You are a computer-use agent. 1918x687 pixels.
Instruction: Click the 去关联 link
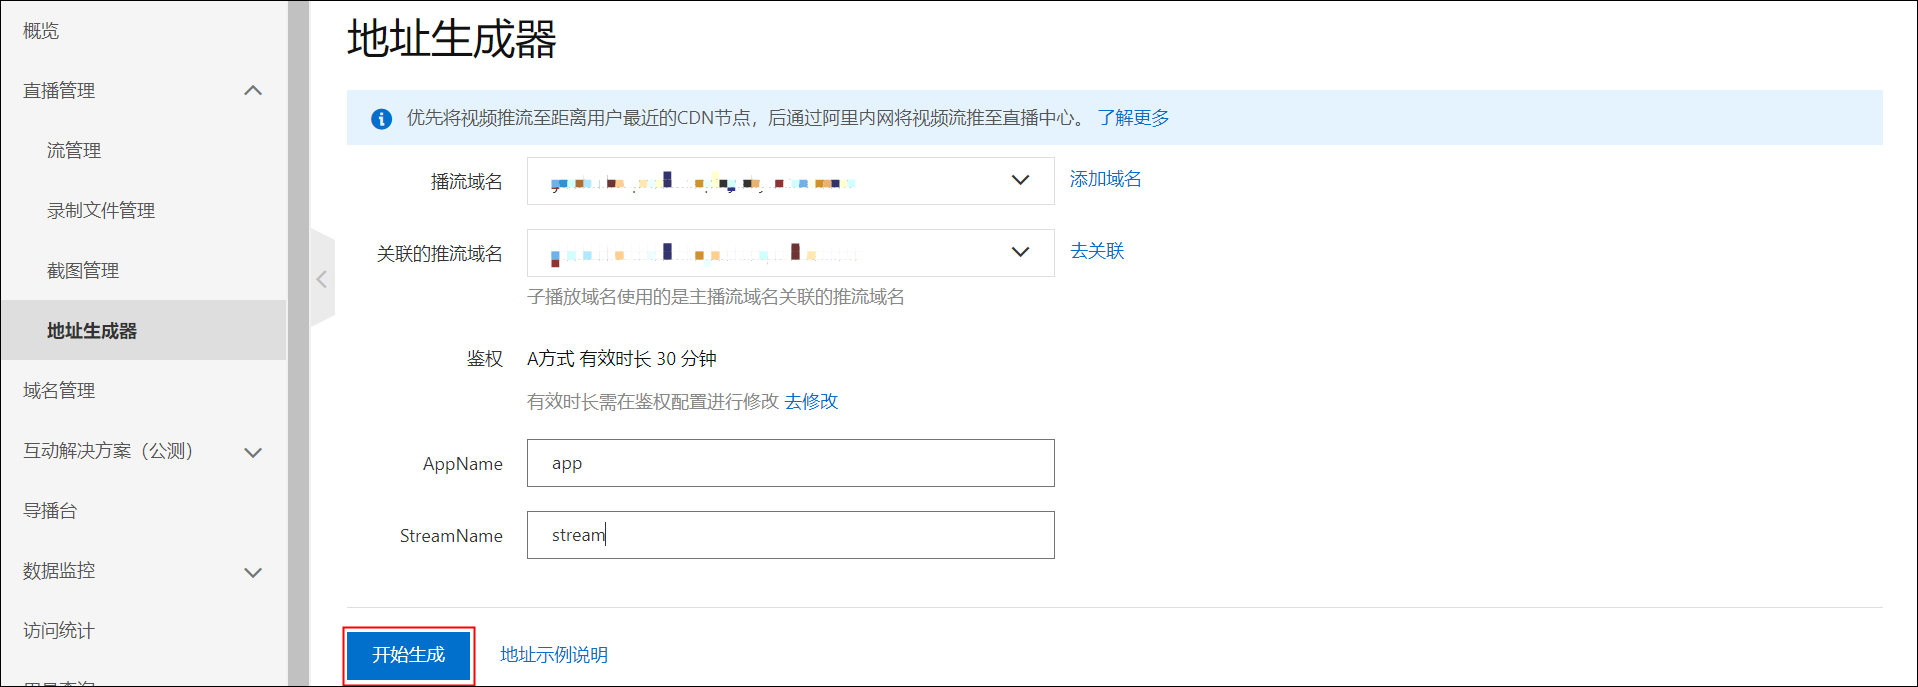click(x=1097, y=251)
